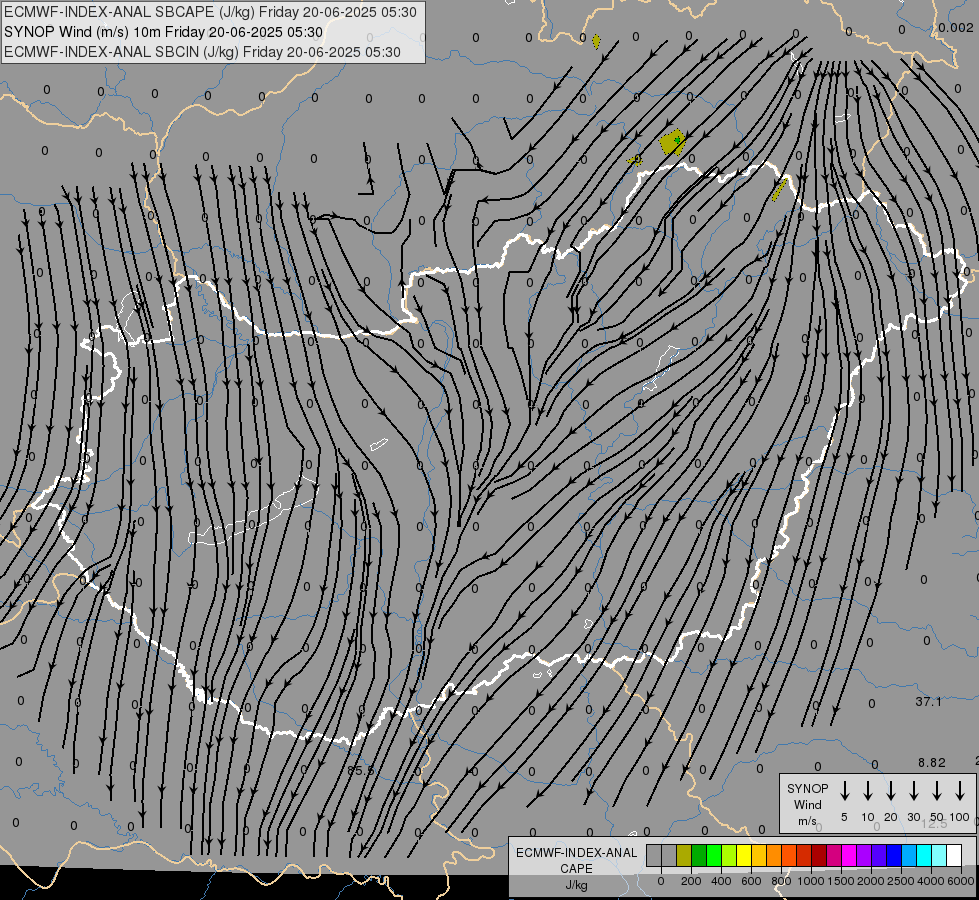979x900 pixels.
Task: Pick the purple swatch before 2000 tick
Action: tap(863, 855)
